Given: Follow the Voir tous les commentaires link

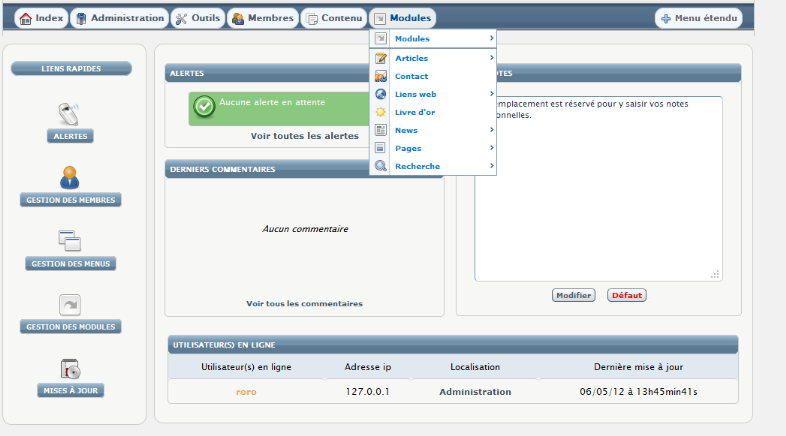Looking at the screenshot, I should tap(304, 303).
